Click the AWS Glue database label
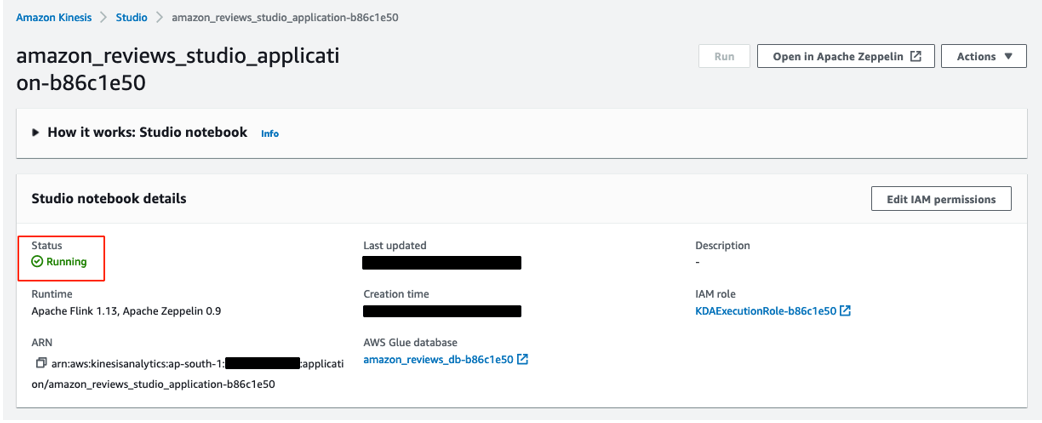Screen dimensions: 1042x423 410,343
